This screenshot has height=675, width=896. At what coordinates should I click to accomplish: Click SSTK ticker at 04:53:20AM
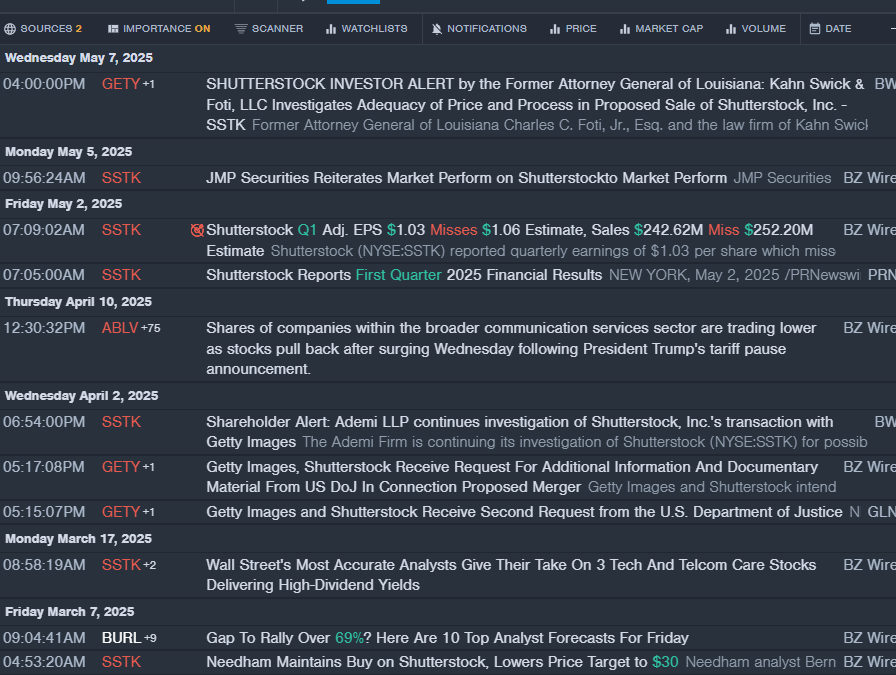coord(121,662)
